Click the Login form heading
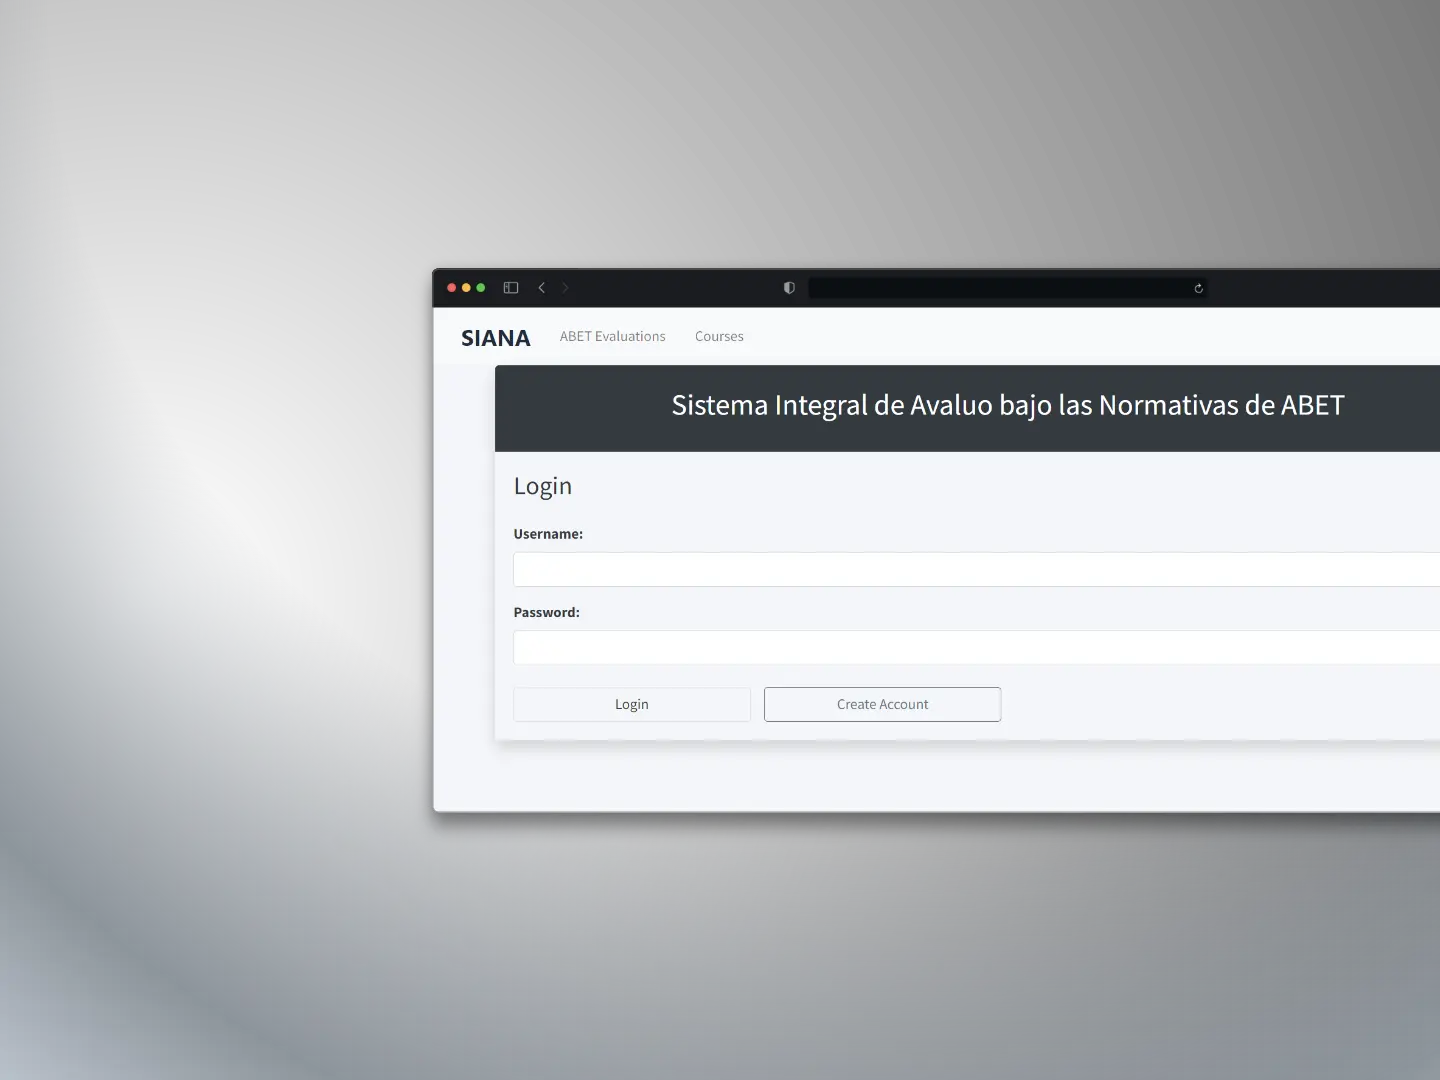 point(543,486)
